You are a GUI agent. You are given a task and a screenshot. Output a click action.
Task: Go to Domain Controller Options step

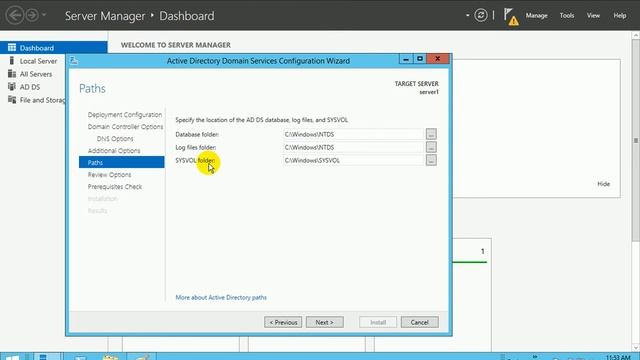(x=125, y=127)
